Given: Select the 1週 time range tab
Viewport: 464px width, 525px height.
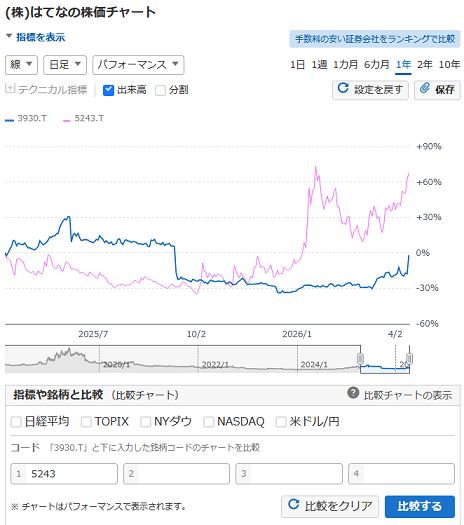Looking at the screenshot, I should (x=319, y=65).
